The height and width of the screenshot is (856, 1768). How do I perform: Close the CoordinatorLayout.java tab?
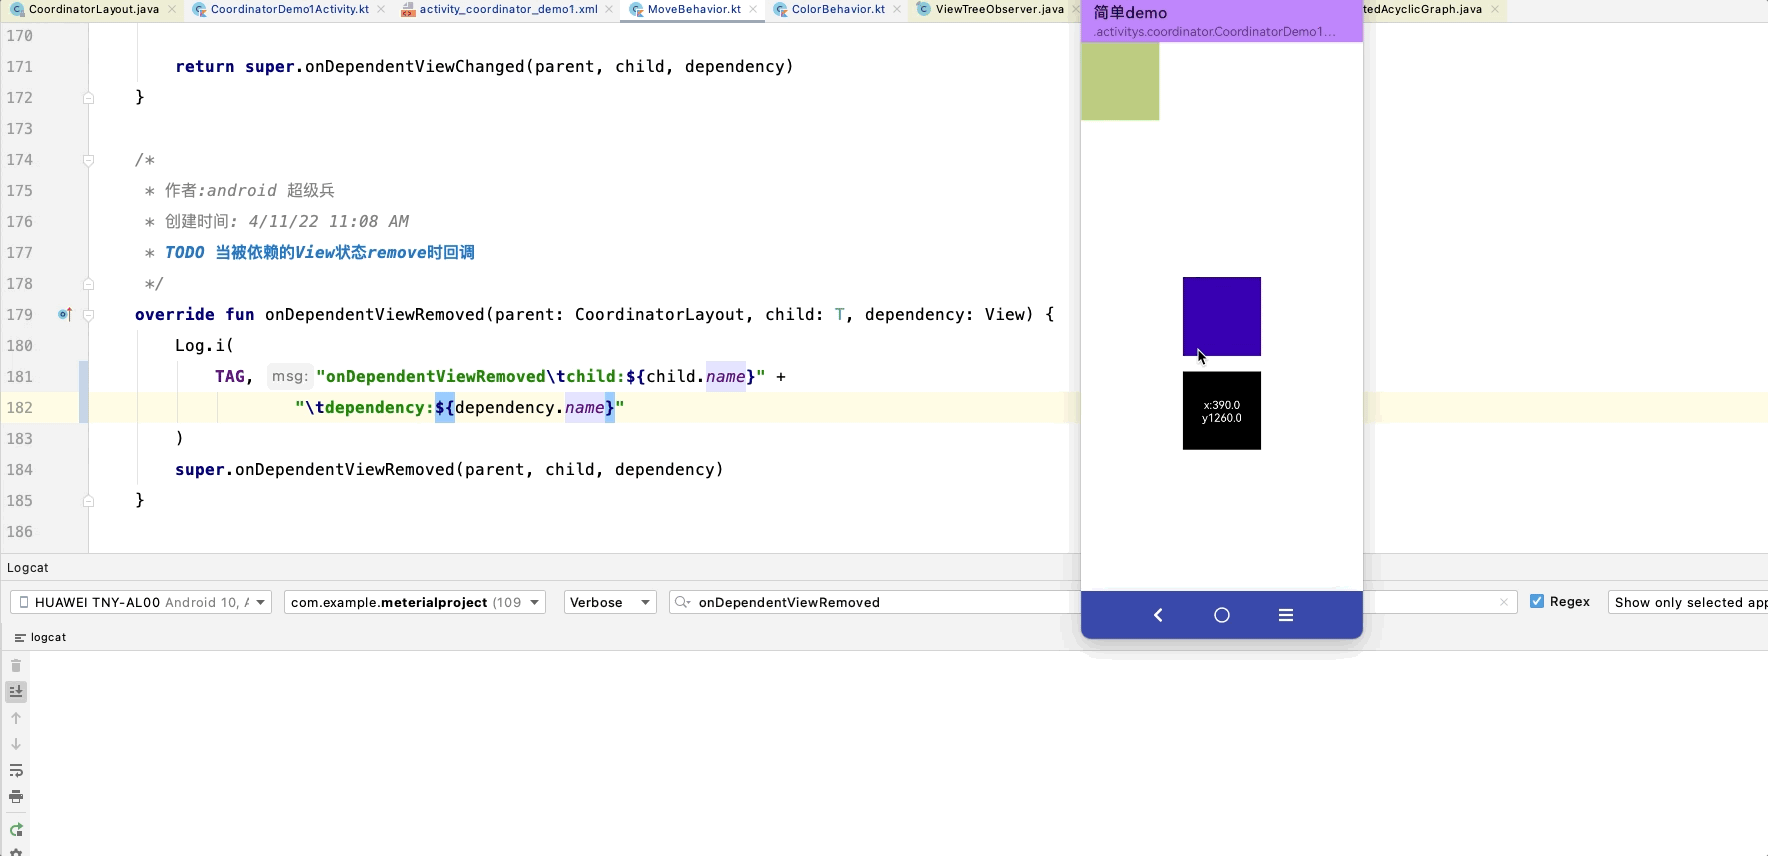172,9
